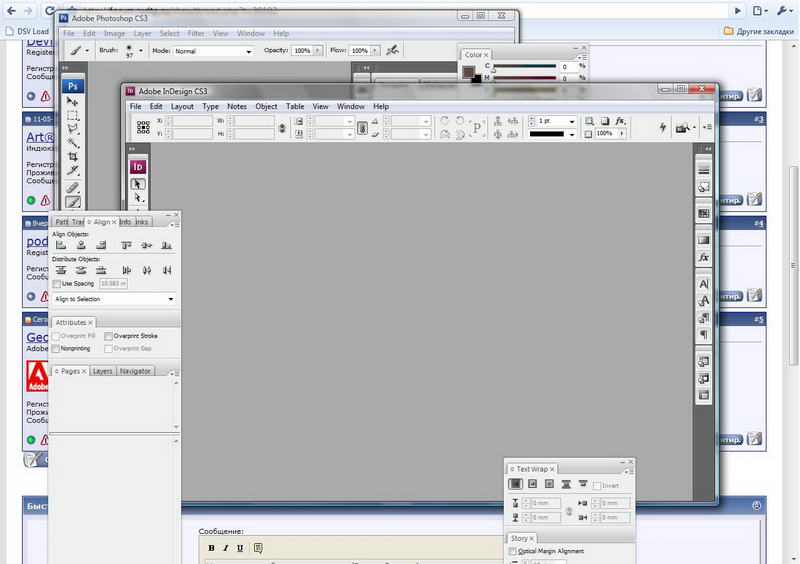Click Distribute top edges icon
The height and width of the screenshot is (564, 800).
click(x=61, y=270)
